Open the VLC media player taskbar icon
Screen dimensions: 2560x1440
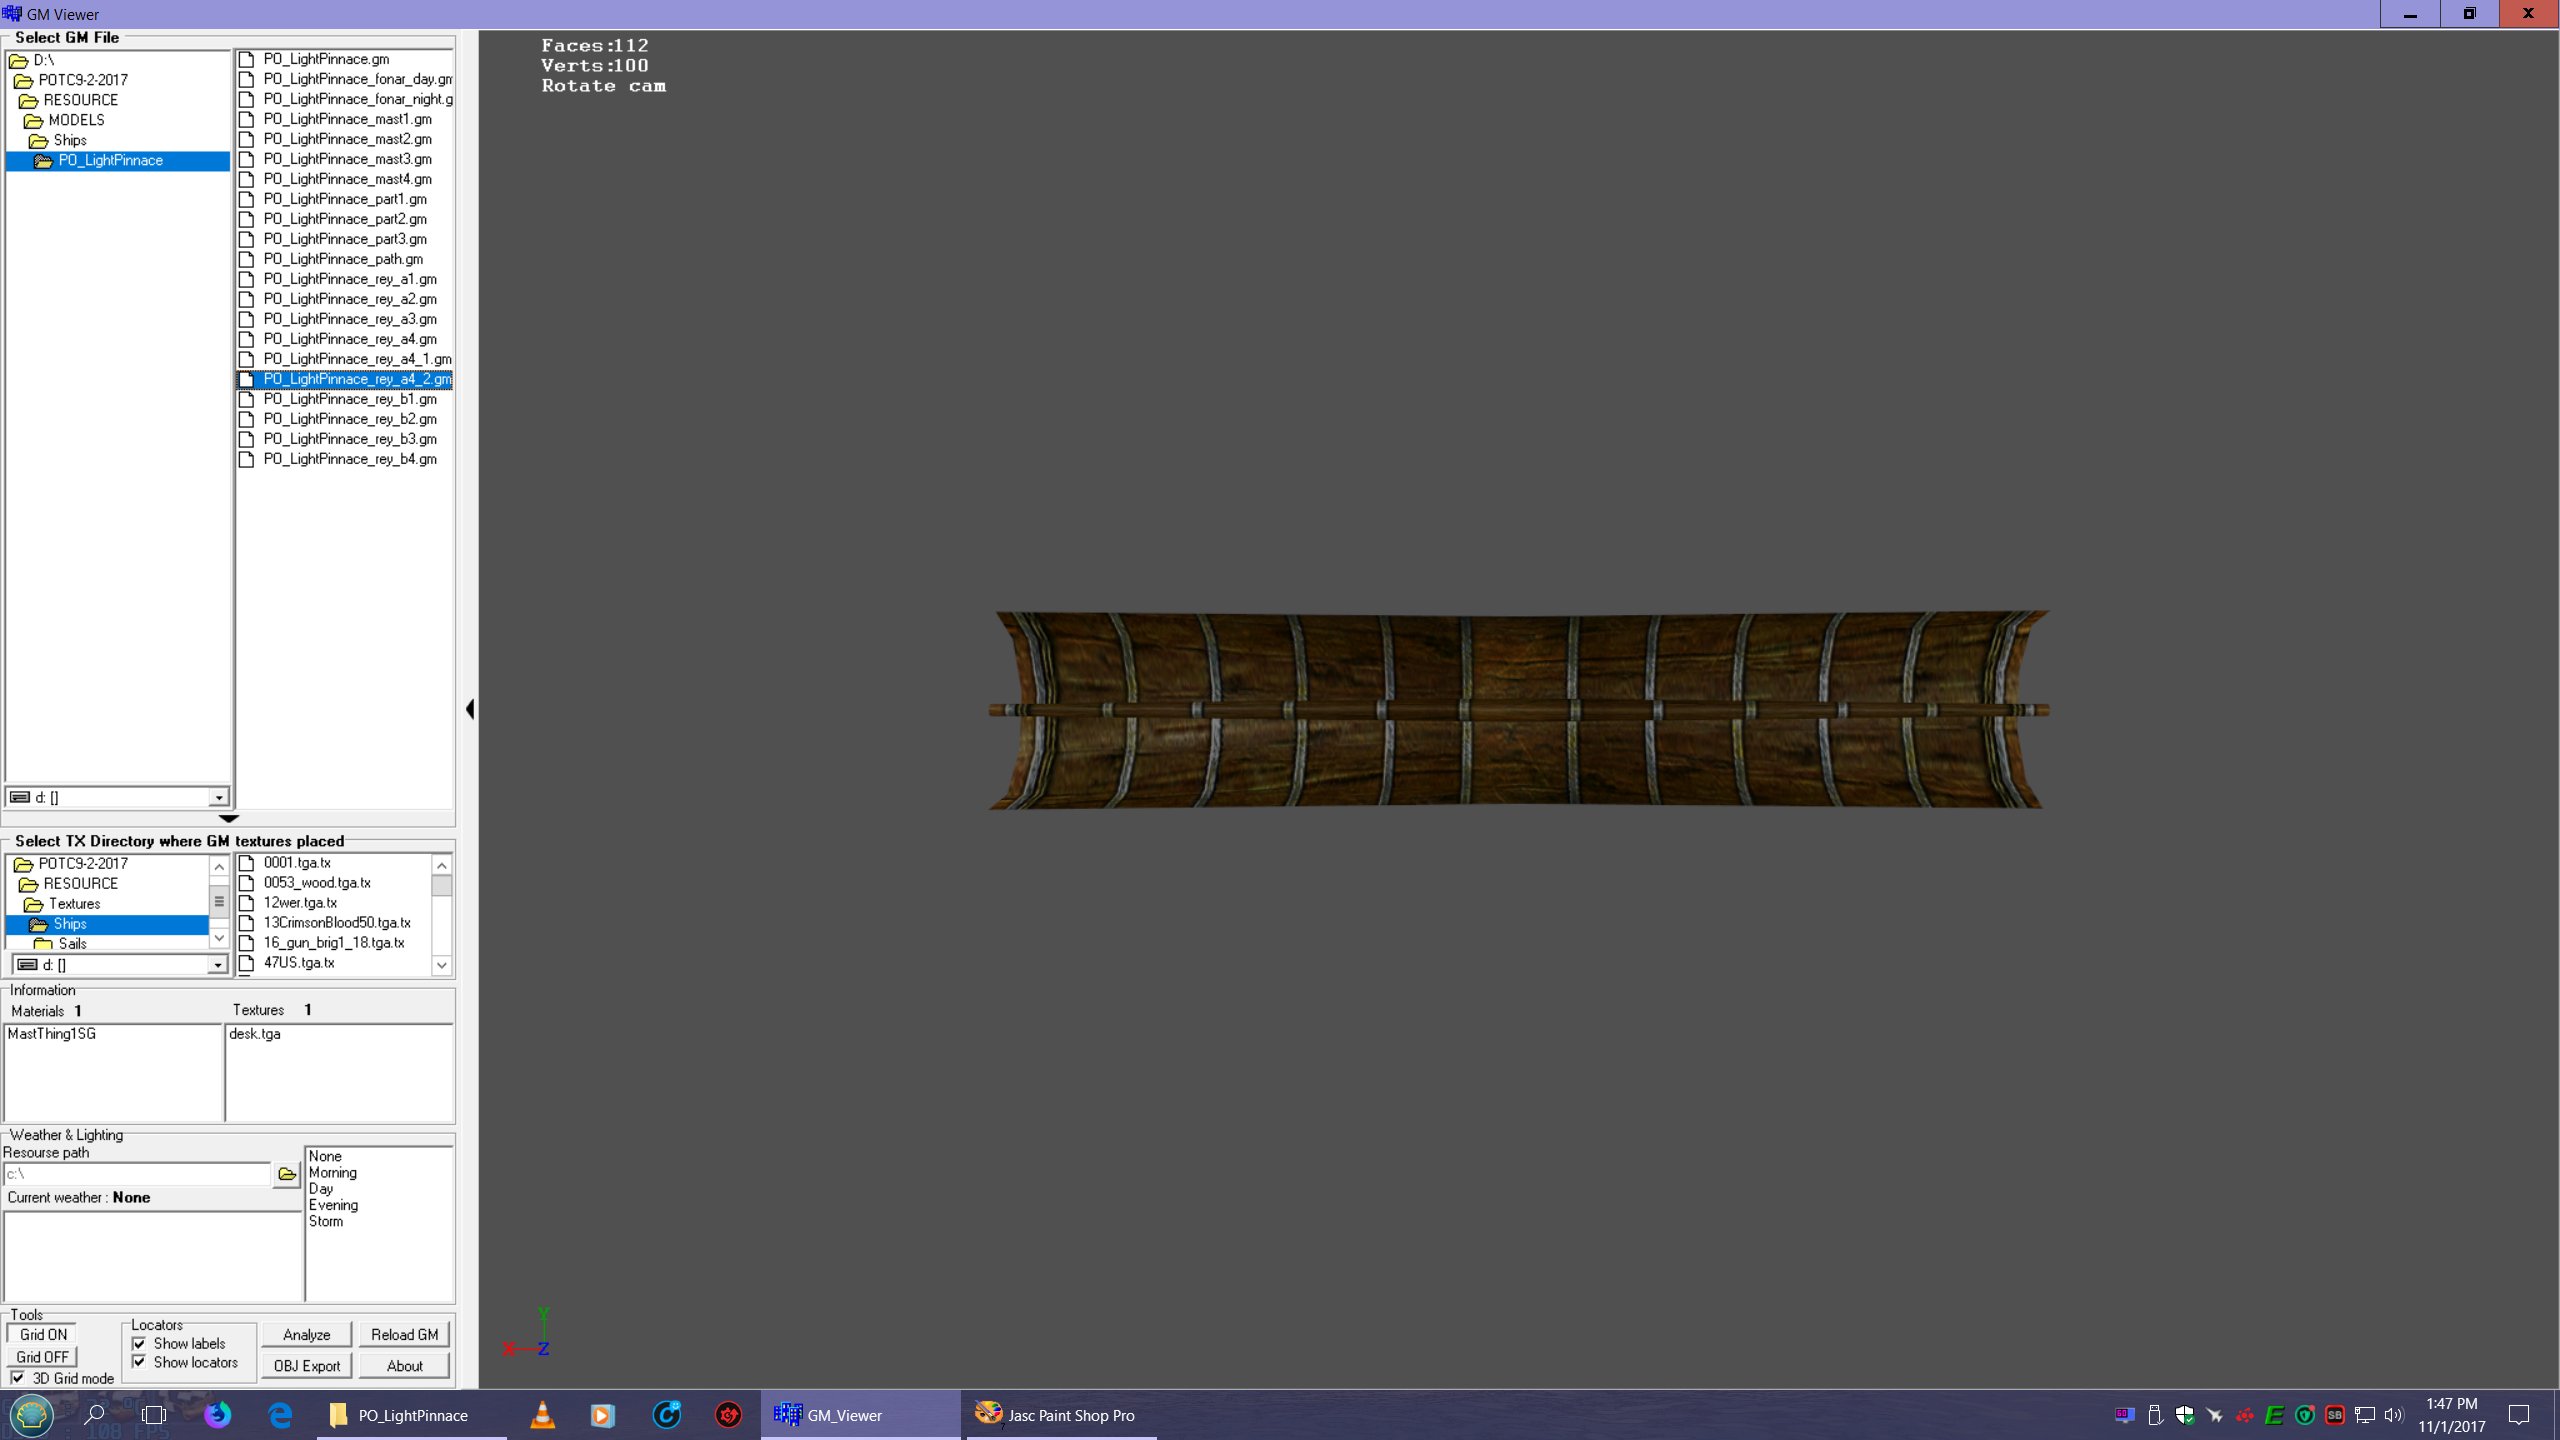(542, 1415)
